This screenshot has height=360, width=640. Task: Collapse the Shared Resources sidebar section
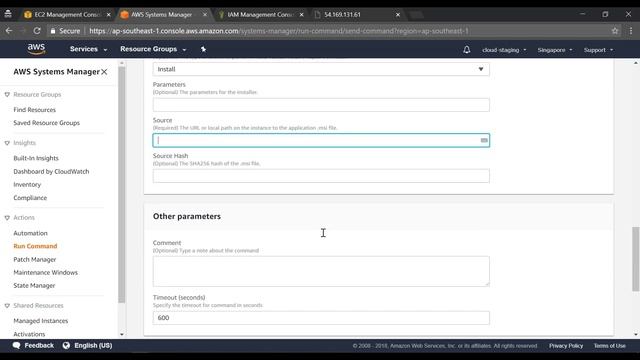pos(7,306)
